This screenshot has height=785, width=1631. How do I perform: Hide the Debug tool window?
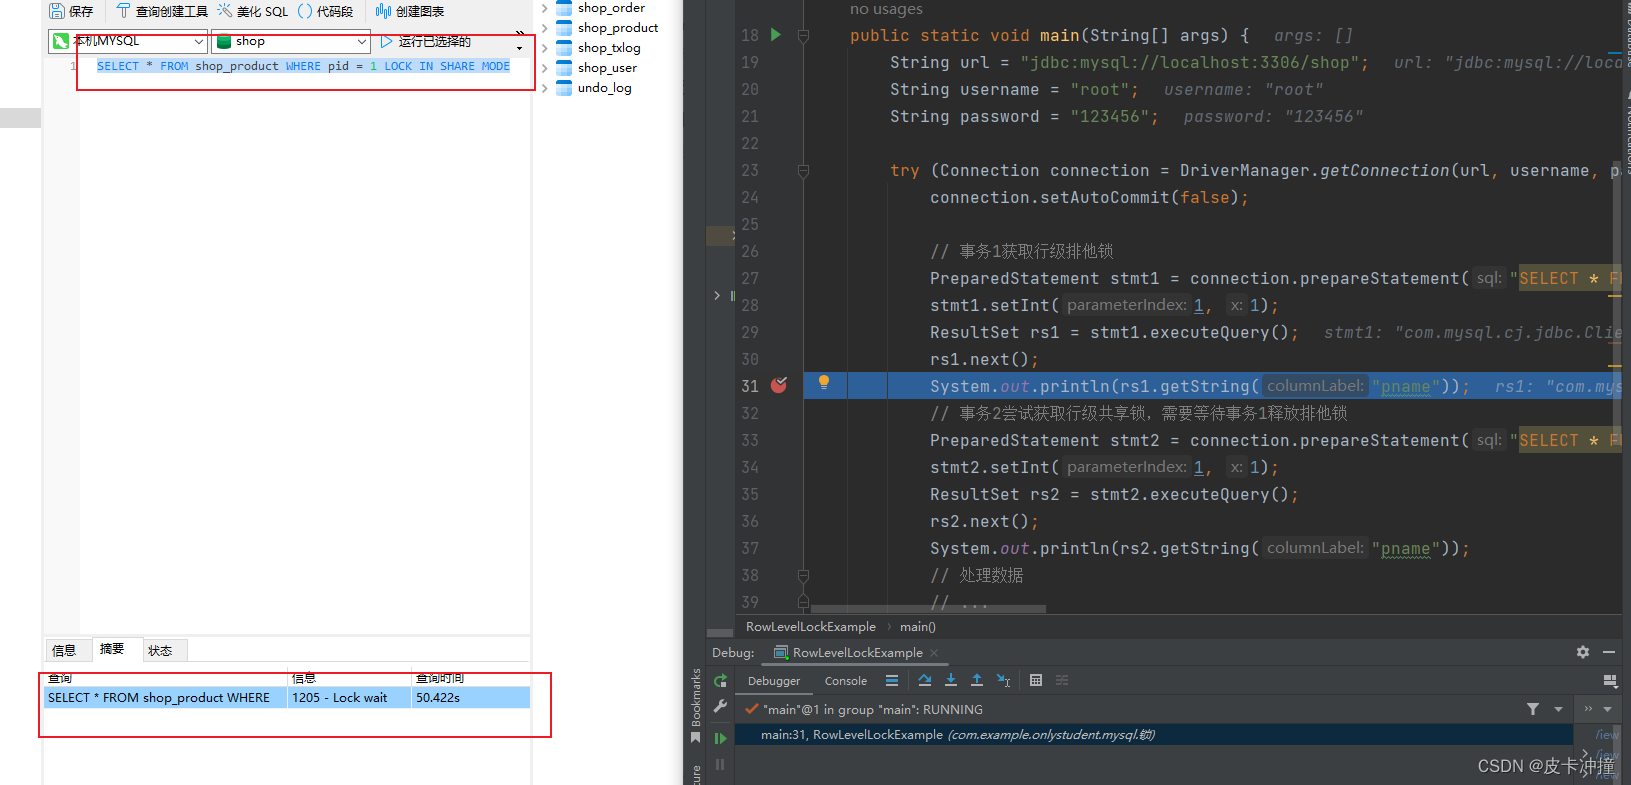(x=1609, y=652)
